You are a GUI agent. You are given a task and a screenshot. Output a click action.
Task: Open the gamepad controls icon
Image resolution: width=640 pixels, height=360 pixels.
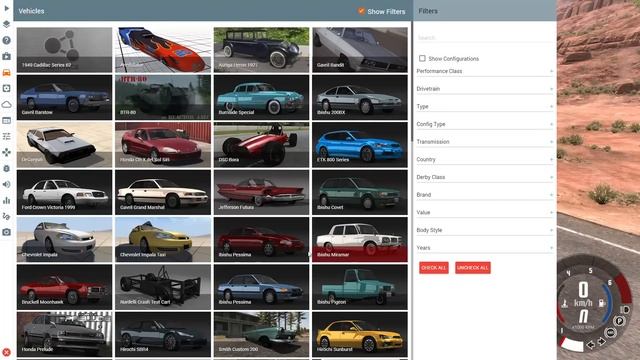coord(7,152)
